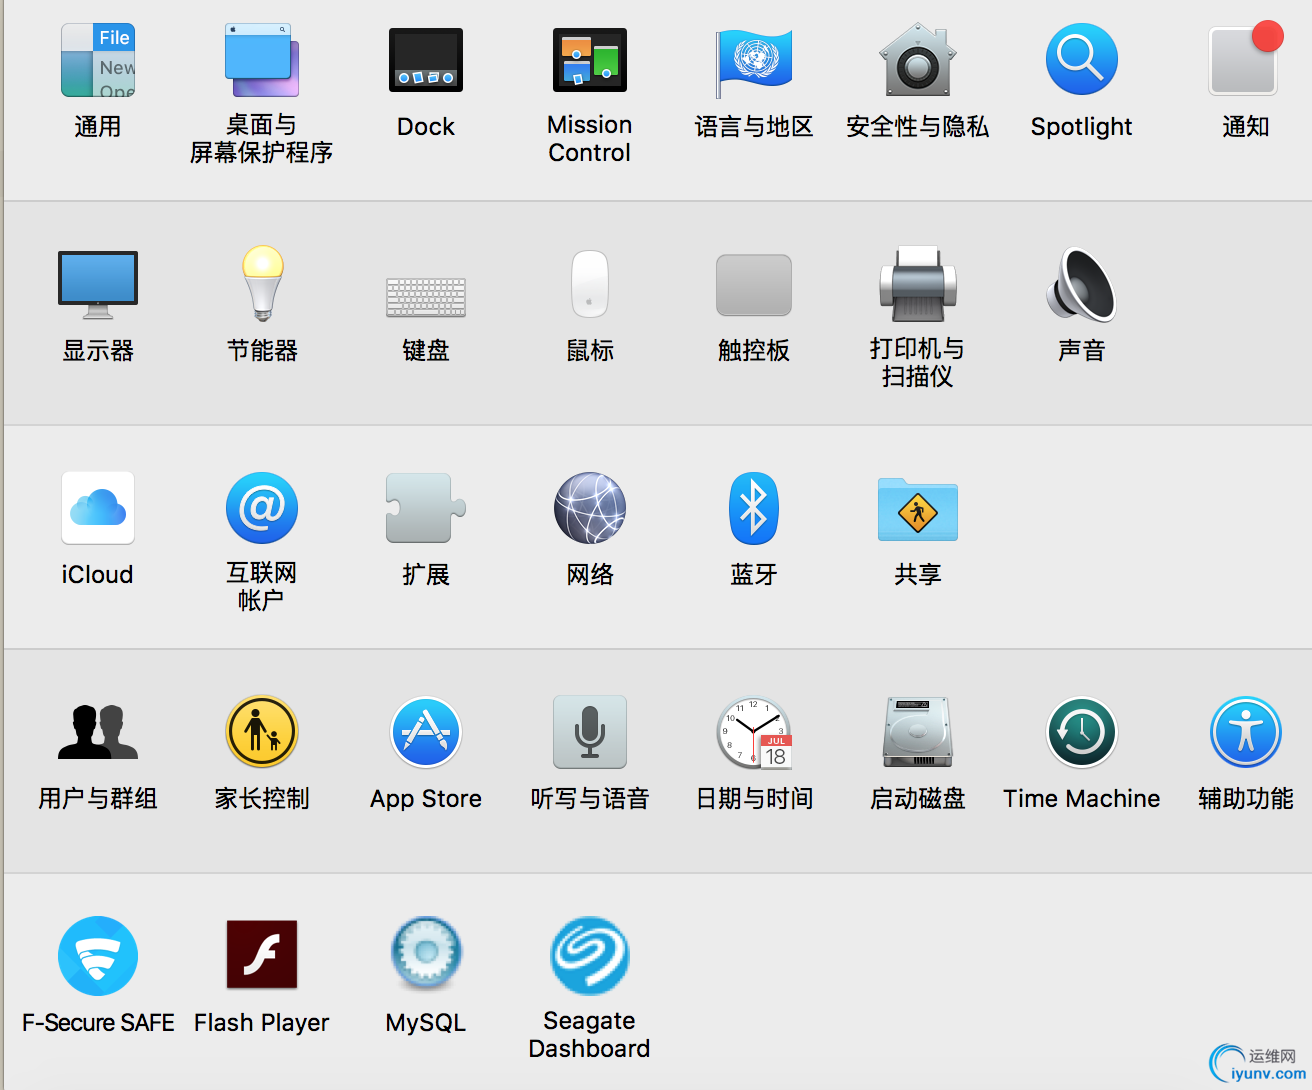Screen dimensions: 1312x1090
Task: Open 安全性与隐私 security pane
Action: (x=918, y=60)
